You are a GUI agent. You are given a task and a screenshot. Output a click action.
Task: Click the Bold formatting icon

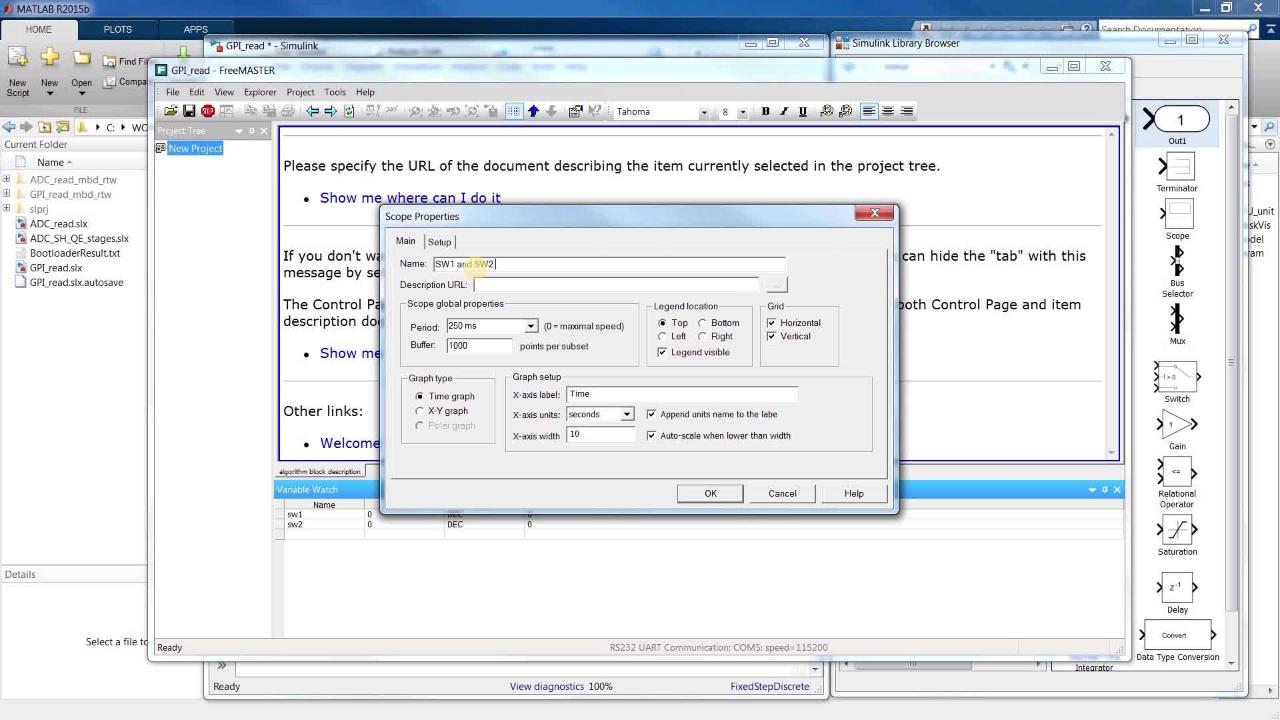point(766,112)
